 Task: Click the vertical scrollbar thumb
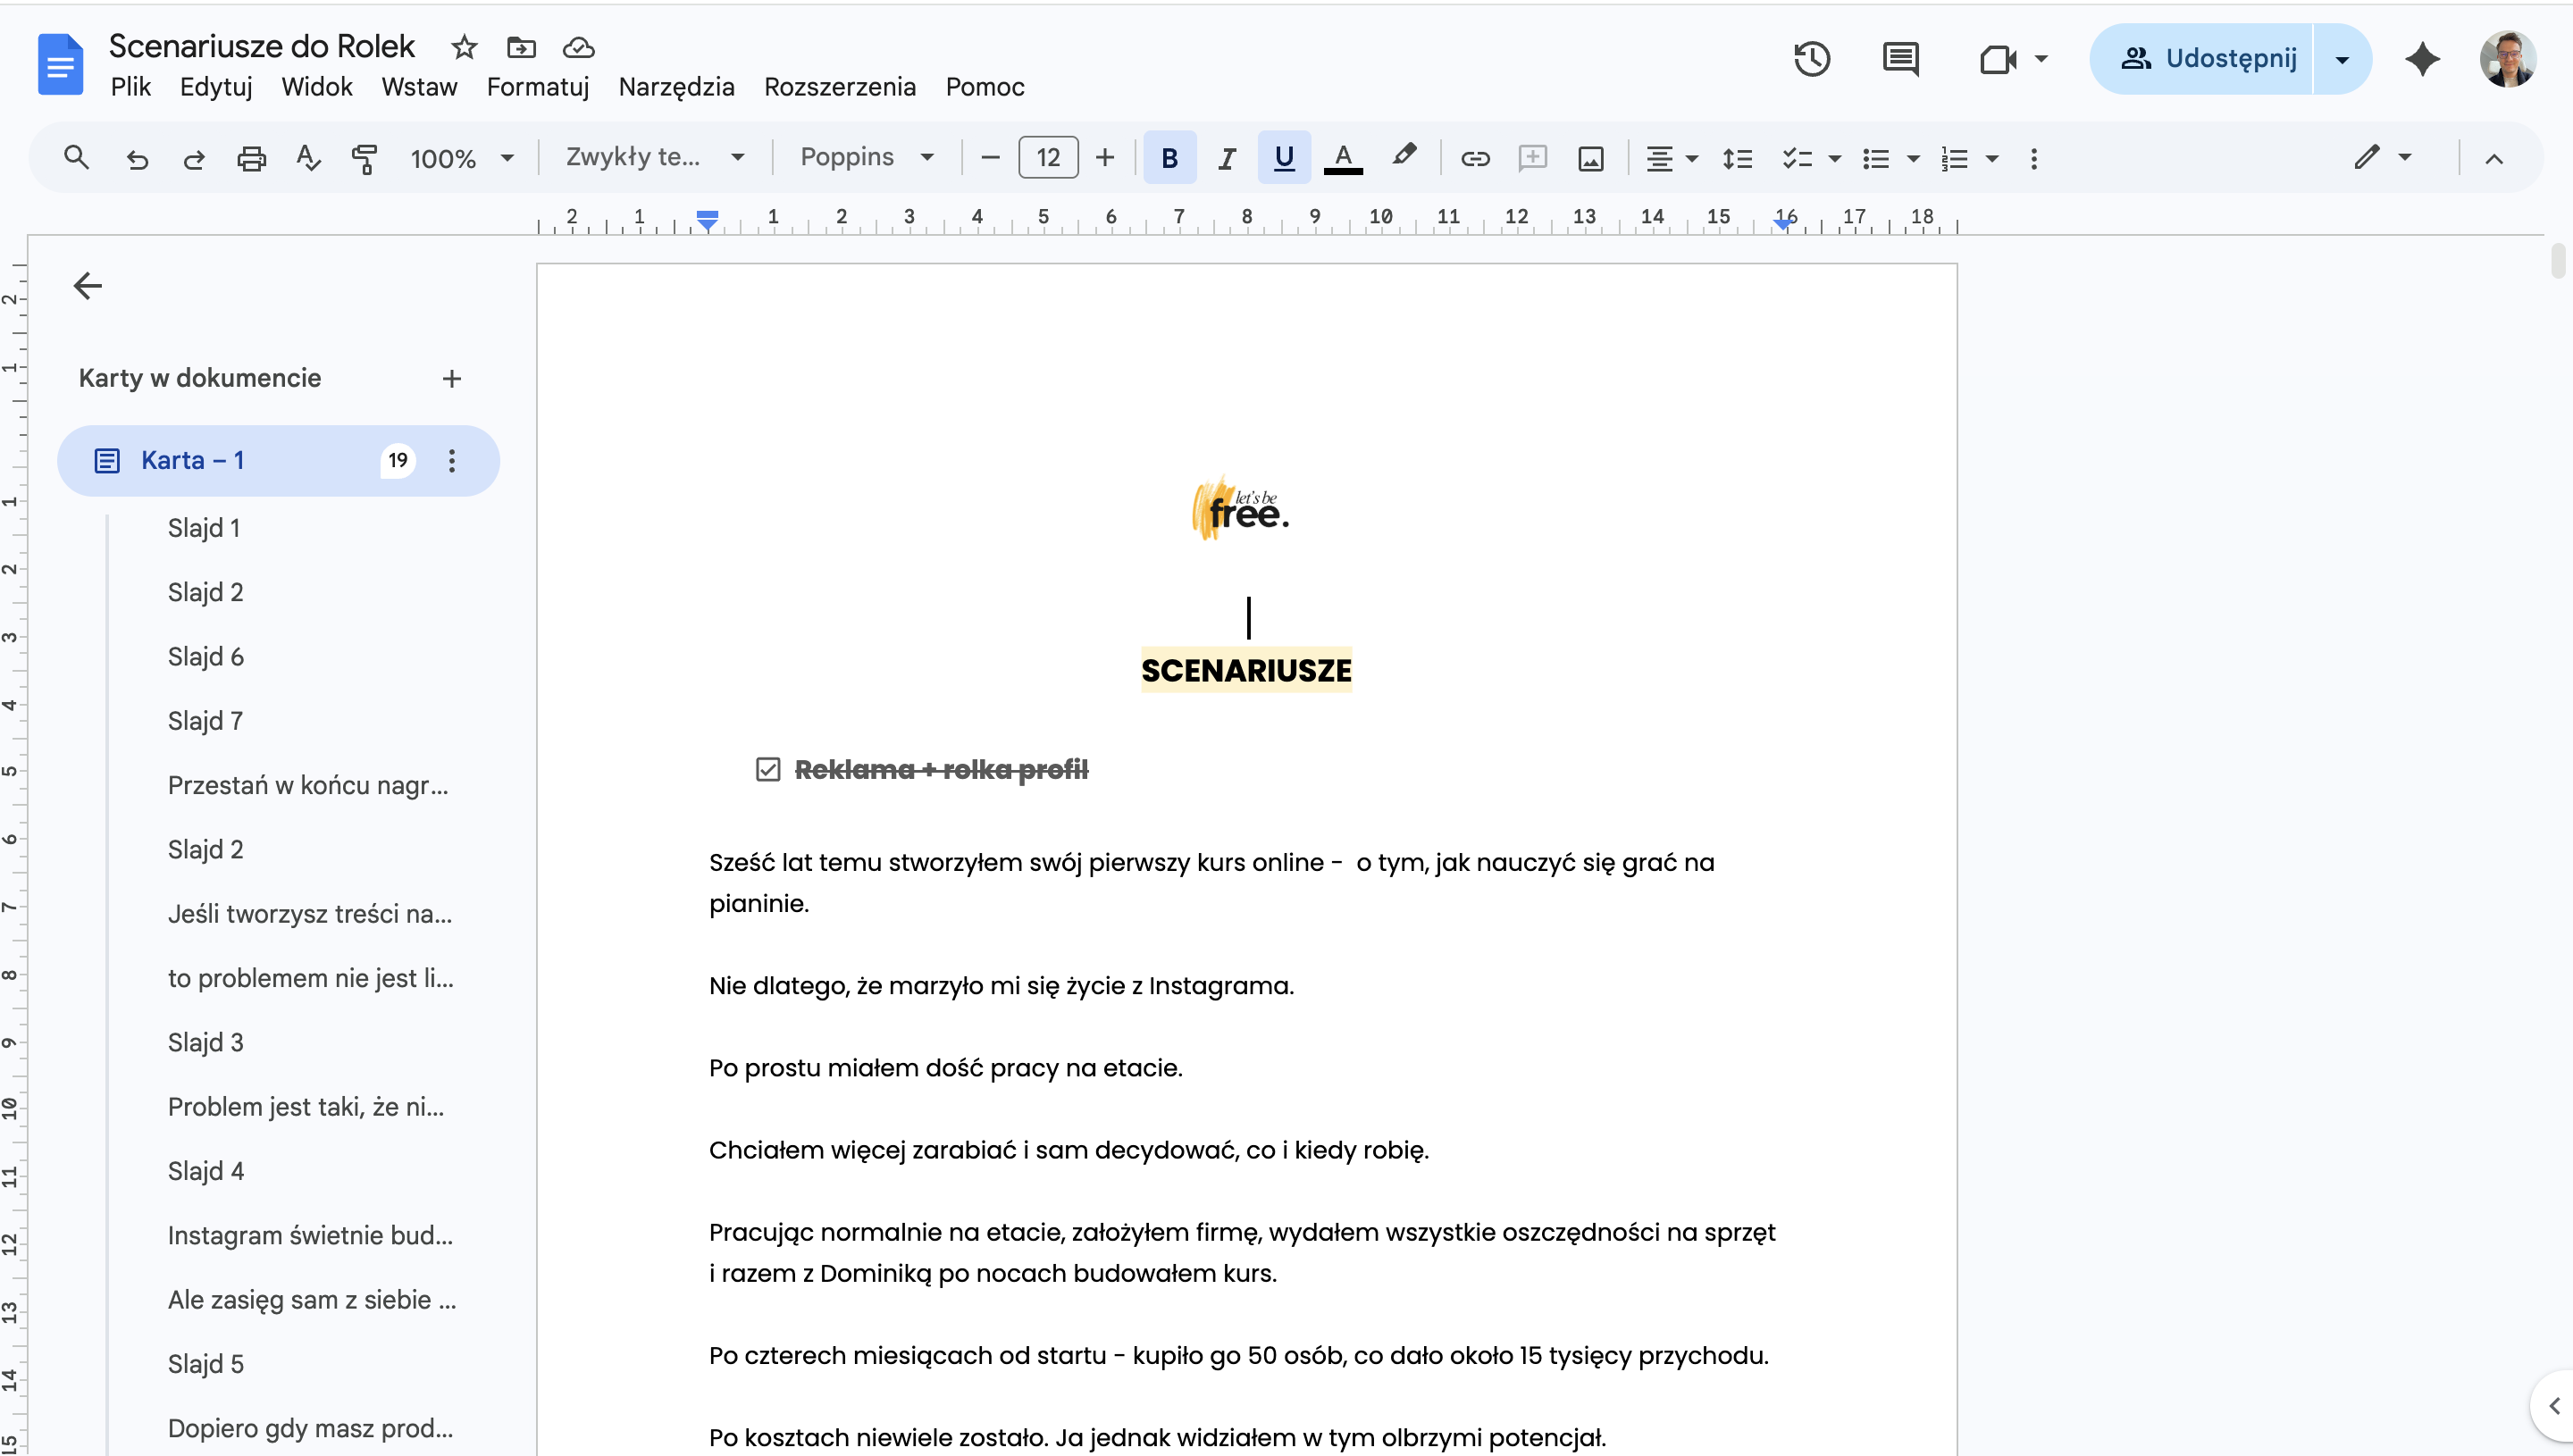[x=2558, y=260]
